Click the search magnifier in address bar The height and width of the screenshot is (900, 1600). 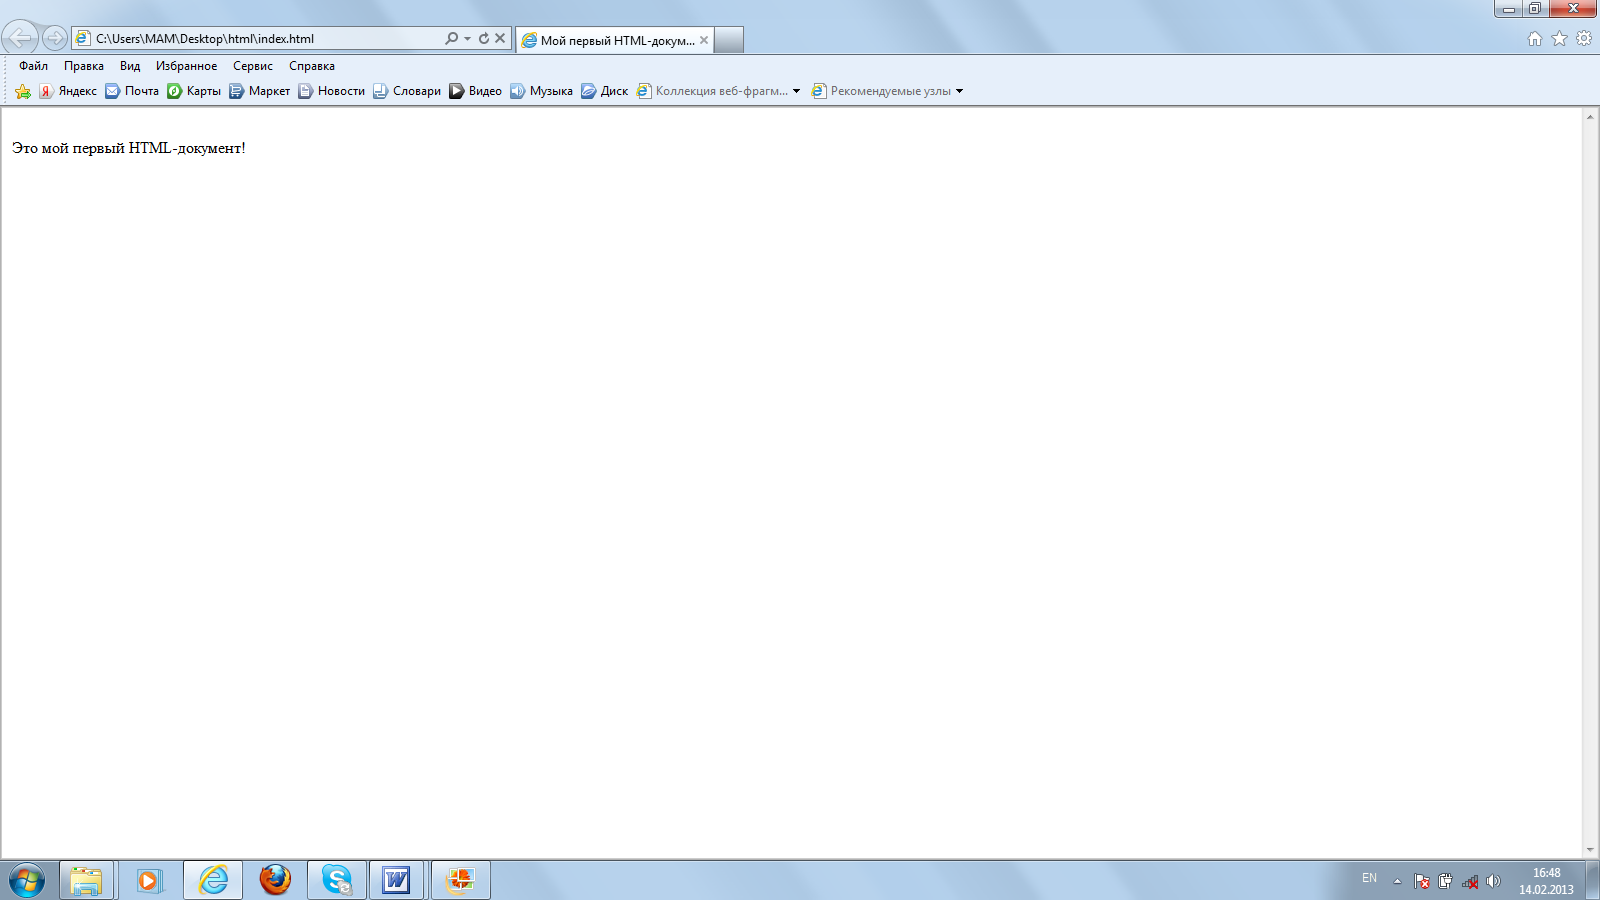tap(451, 38)
